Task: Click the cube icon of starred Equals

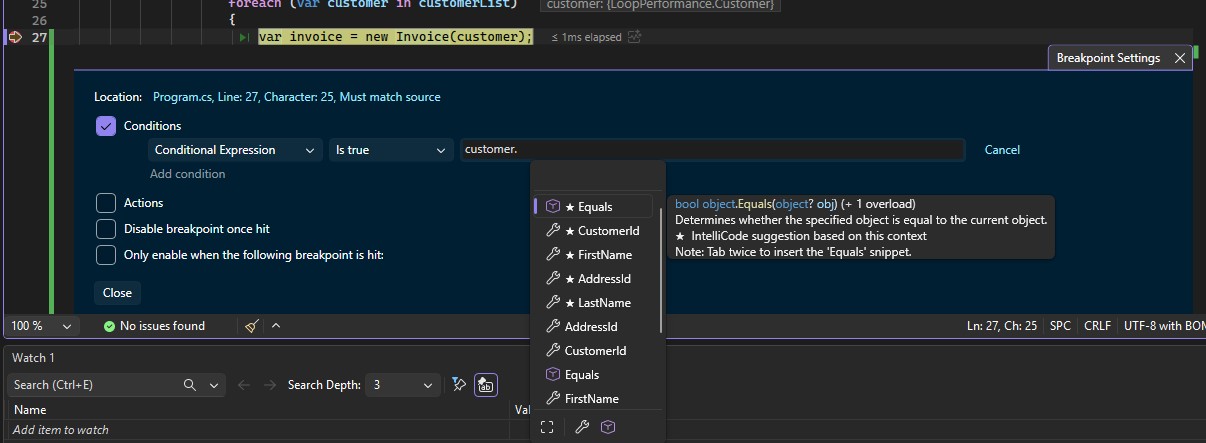Action: [x=552, y=207]
